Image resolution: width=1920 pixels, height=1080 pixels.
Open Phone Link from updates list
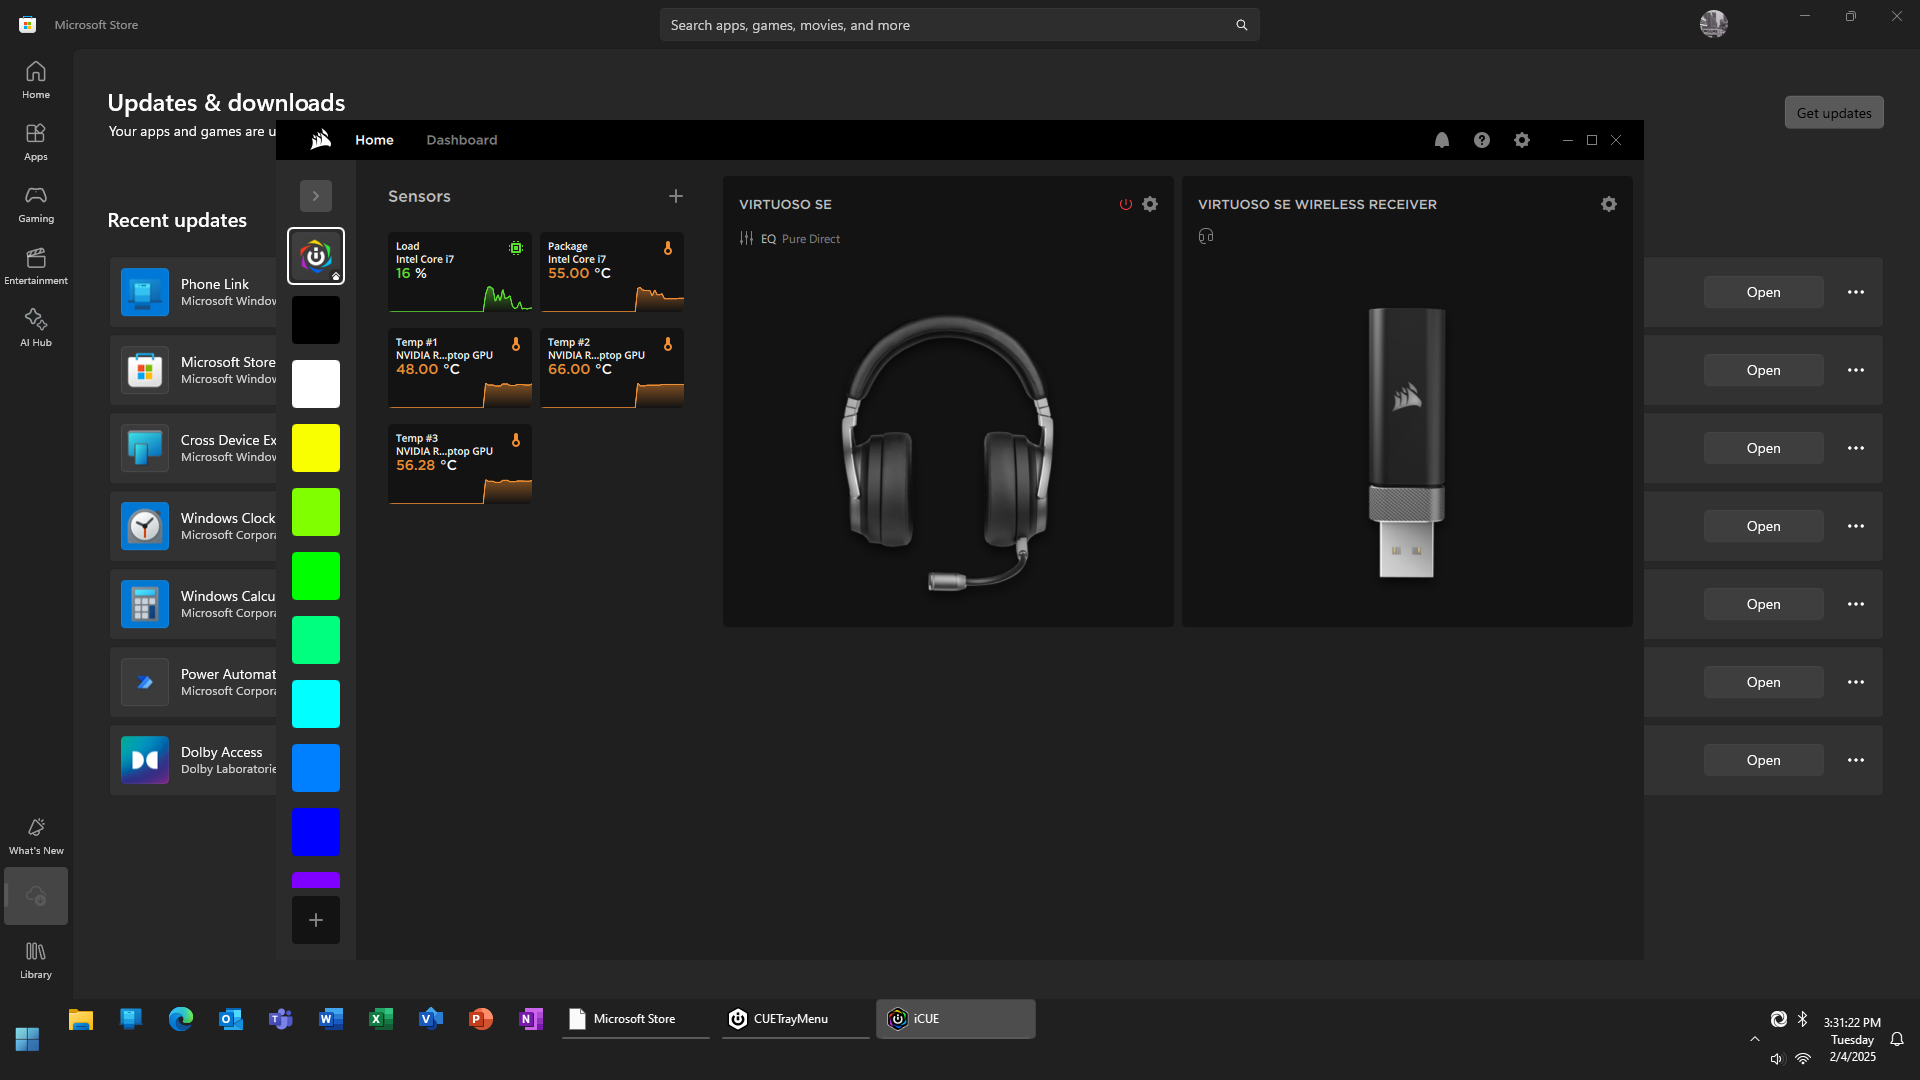pos(1763,292)
